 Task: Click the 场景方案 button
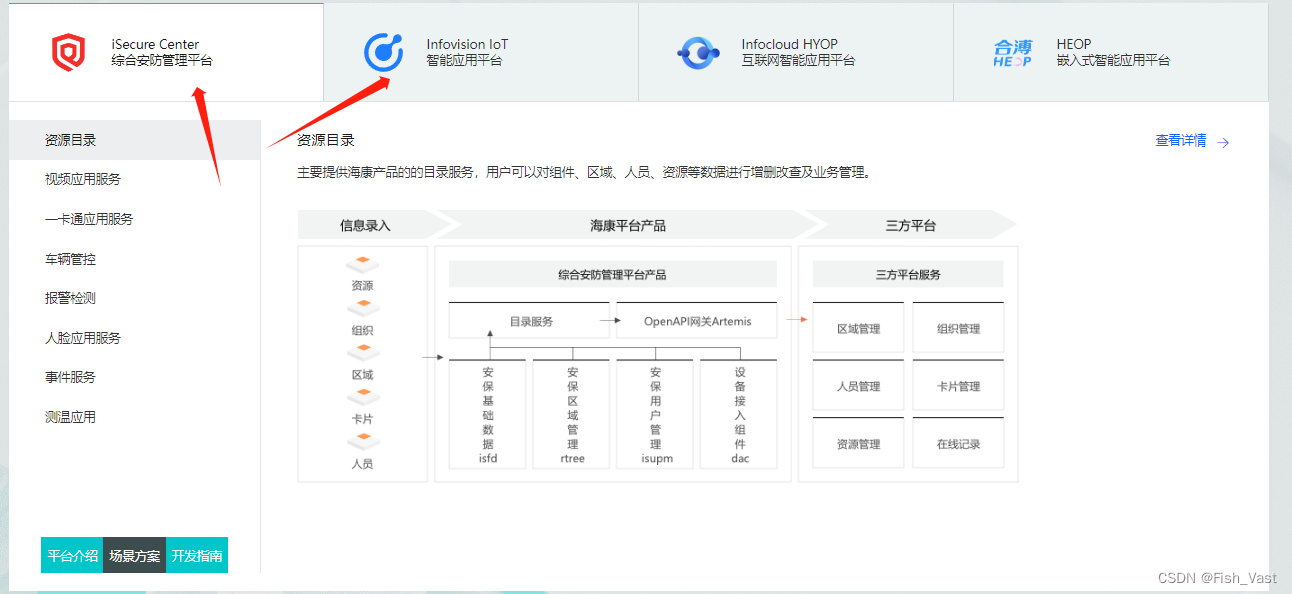click(135, 556)
